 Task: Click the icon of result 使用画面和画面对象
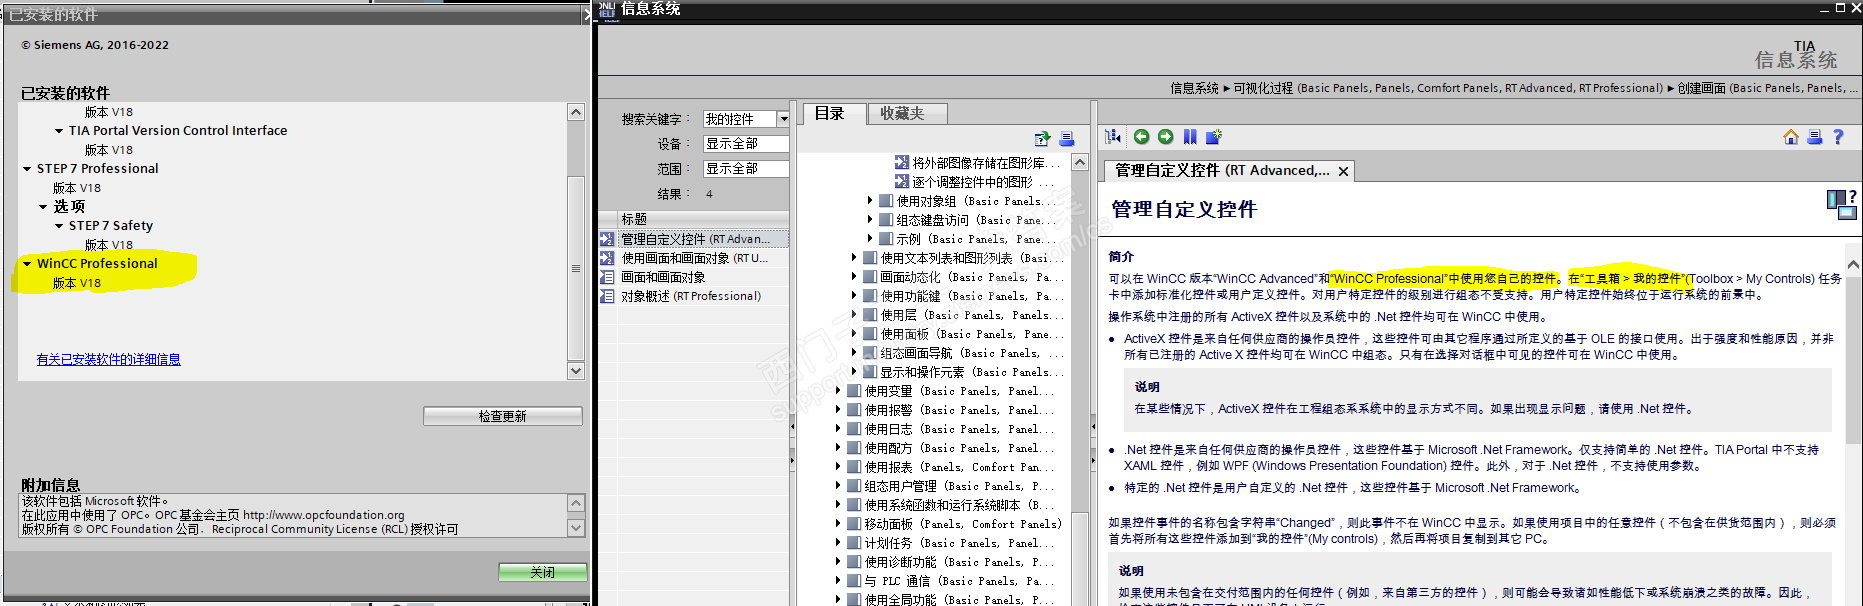click(607, 258)
